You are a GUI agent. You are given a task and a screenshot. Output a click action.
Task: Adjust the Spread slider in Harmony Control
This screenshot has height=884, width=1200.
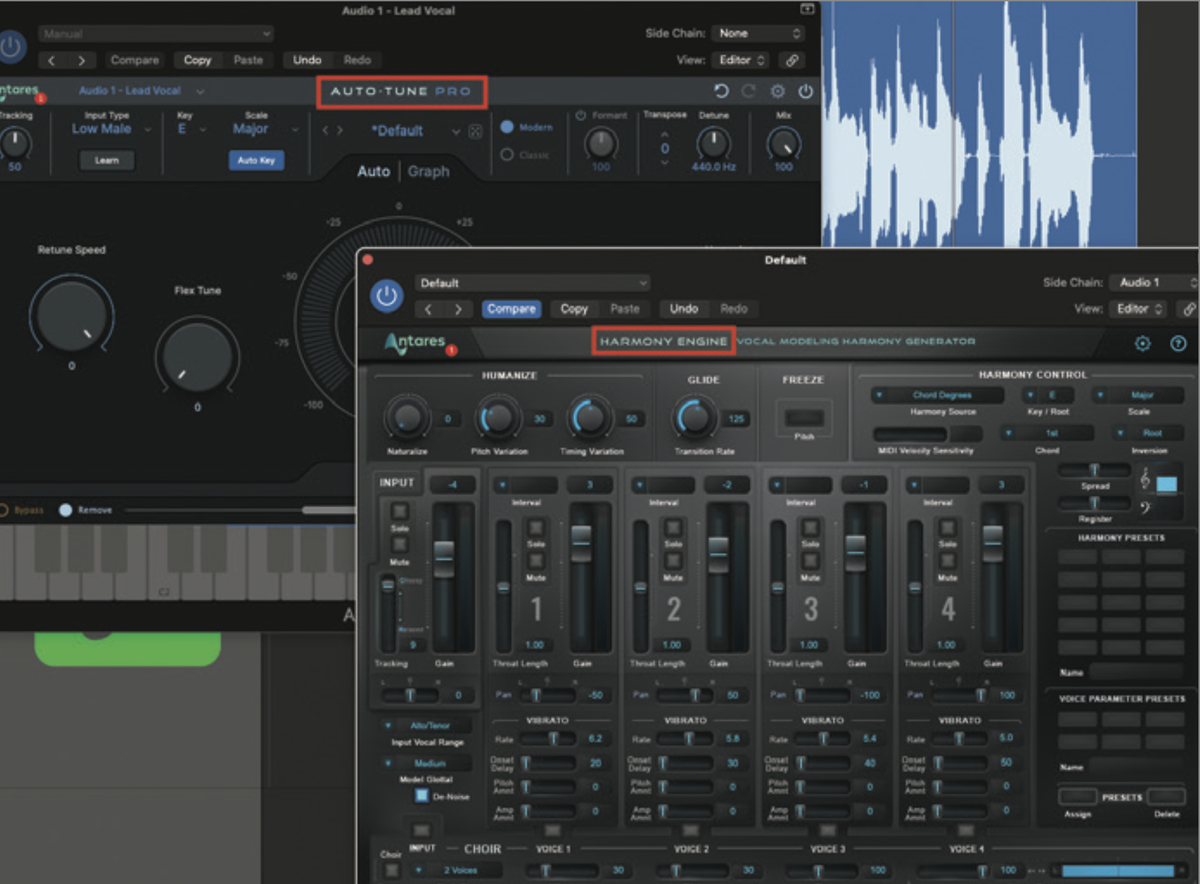click(1095, 469)
